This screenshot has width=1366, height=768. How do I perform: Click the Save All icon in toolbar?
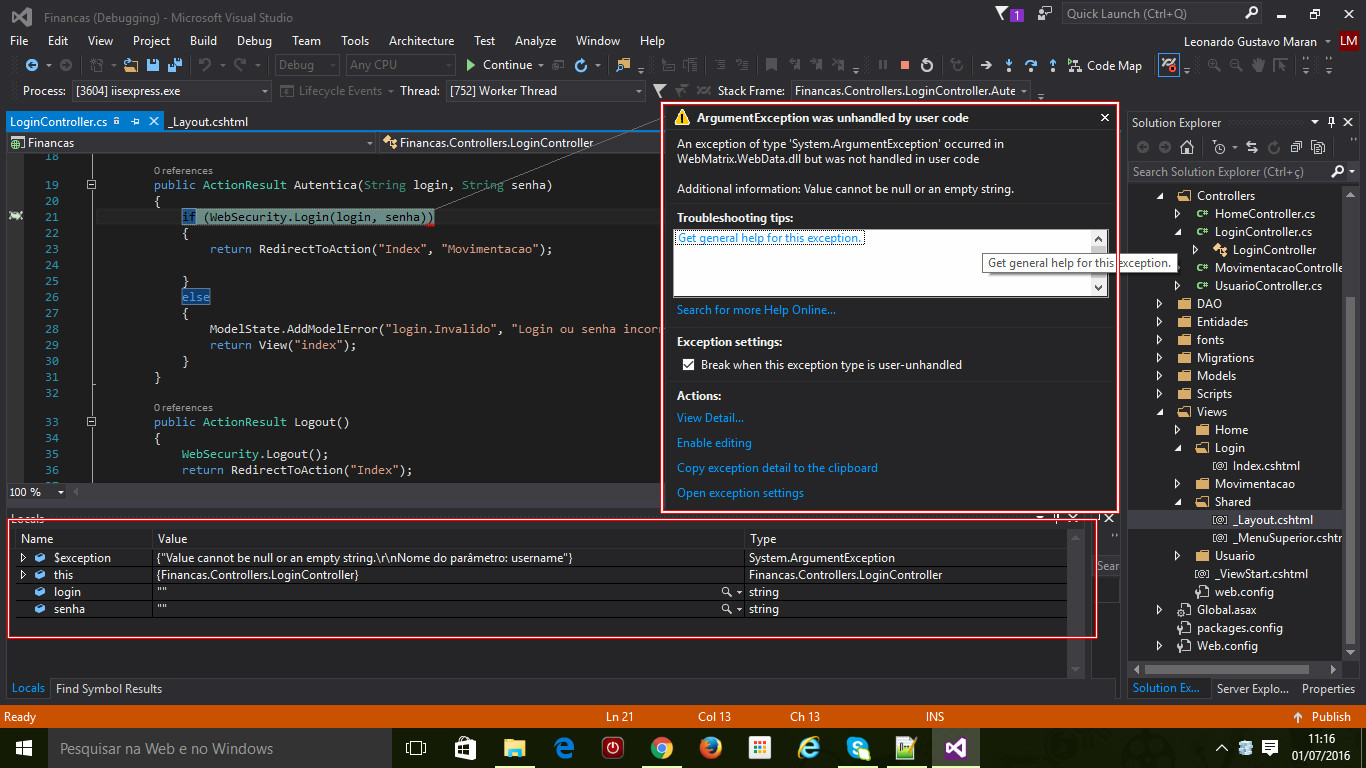[175, 65]
